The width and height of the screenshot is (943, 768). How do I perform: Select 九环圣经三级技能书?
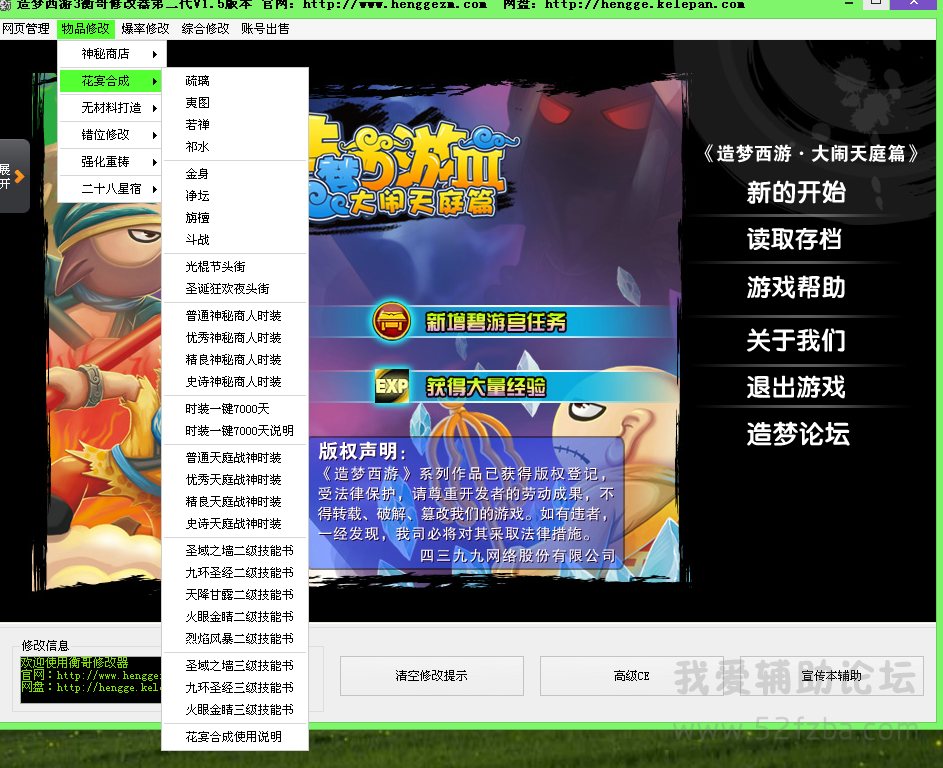coord(235,688)
